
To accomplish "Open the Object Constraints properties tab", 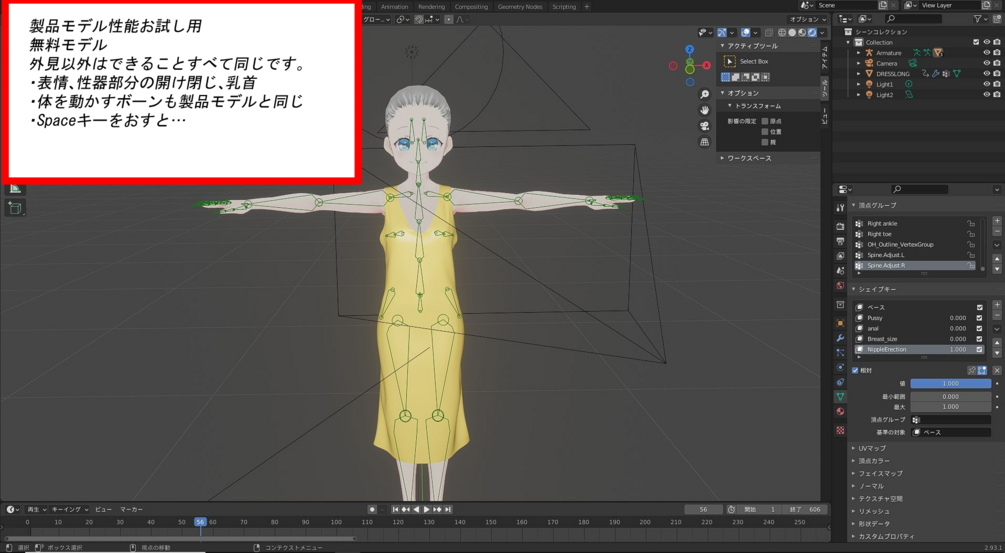I will (x=840, y=382).
